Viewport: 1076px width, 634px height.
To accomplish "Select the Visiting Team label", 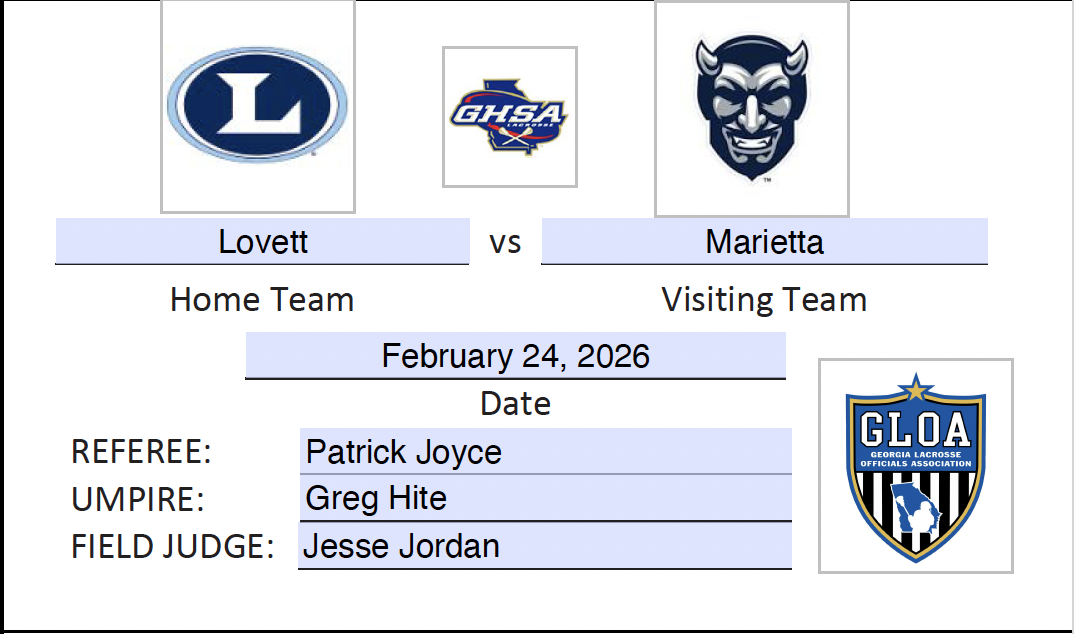I will [764, 300].
